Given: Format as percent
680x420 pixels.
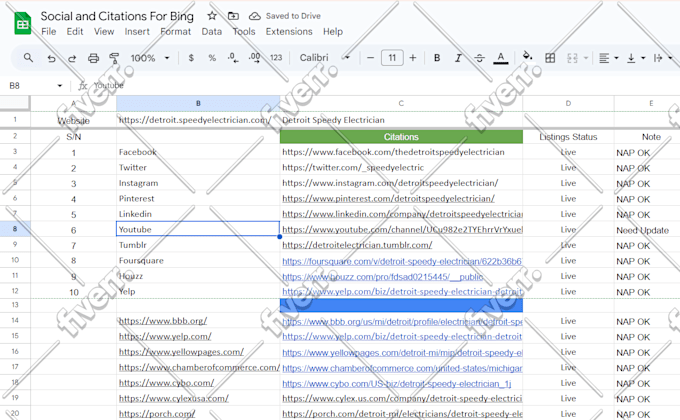Looking at the screenshot, I should pos(212,58).
